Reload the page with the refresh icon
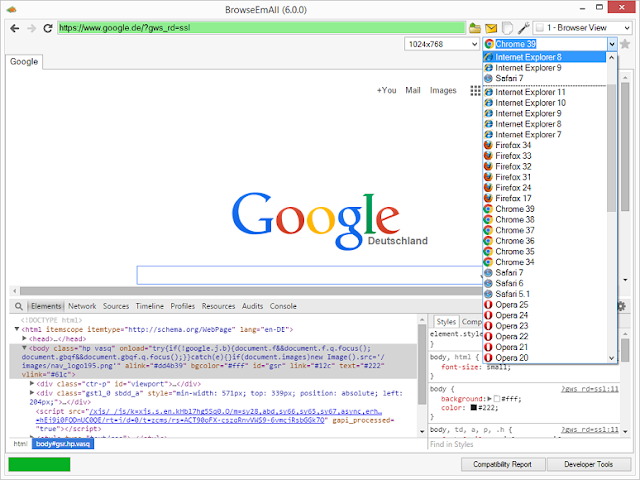 click(48, 28)
